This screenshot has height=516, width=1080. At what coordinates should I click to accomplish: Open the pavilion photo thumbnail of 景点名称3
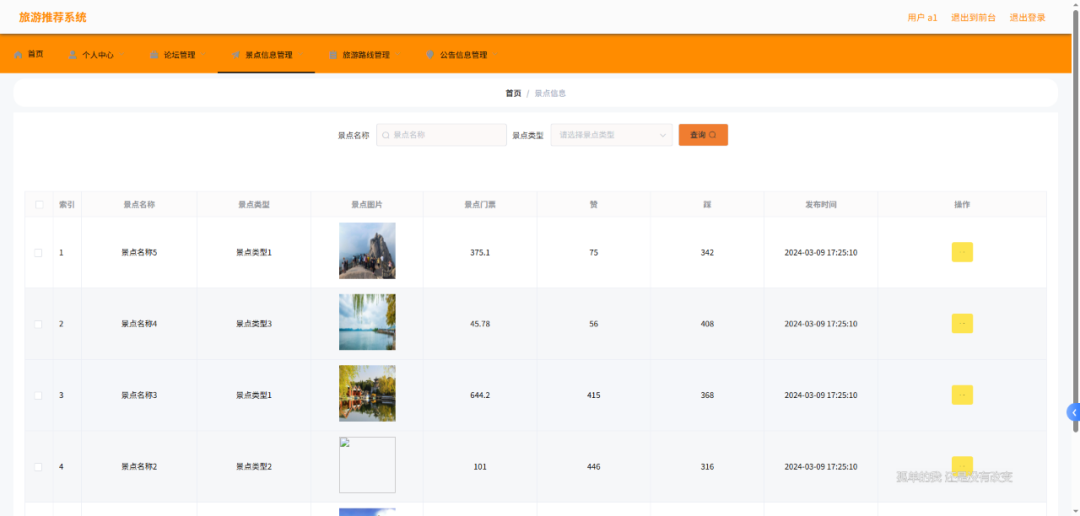pos(367,393)
